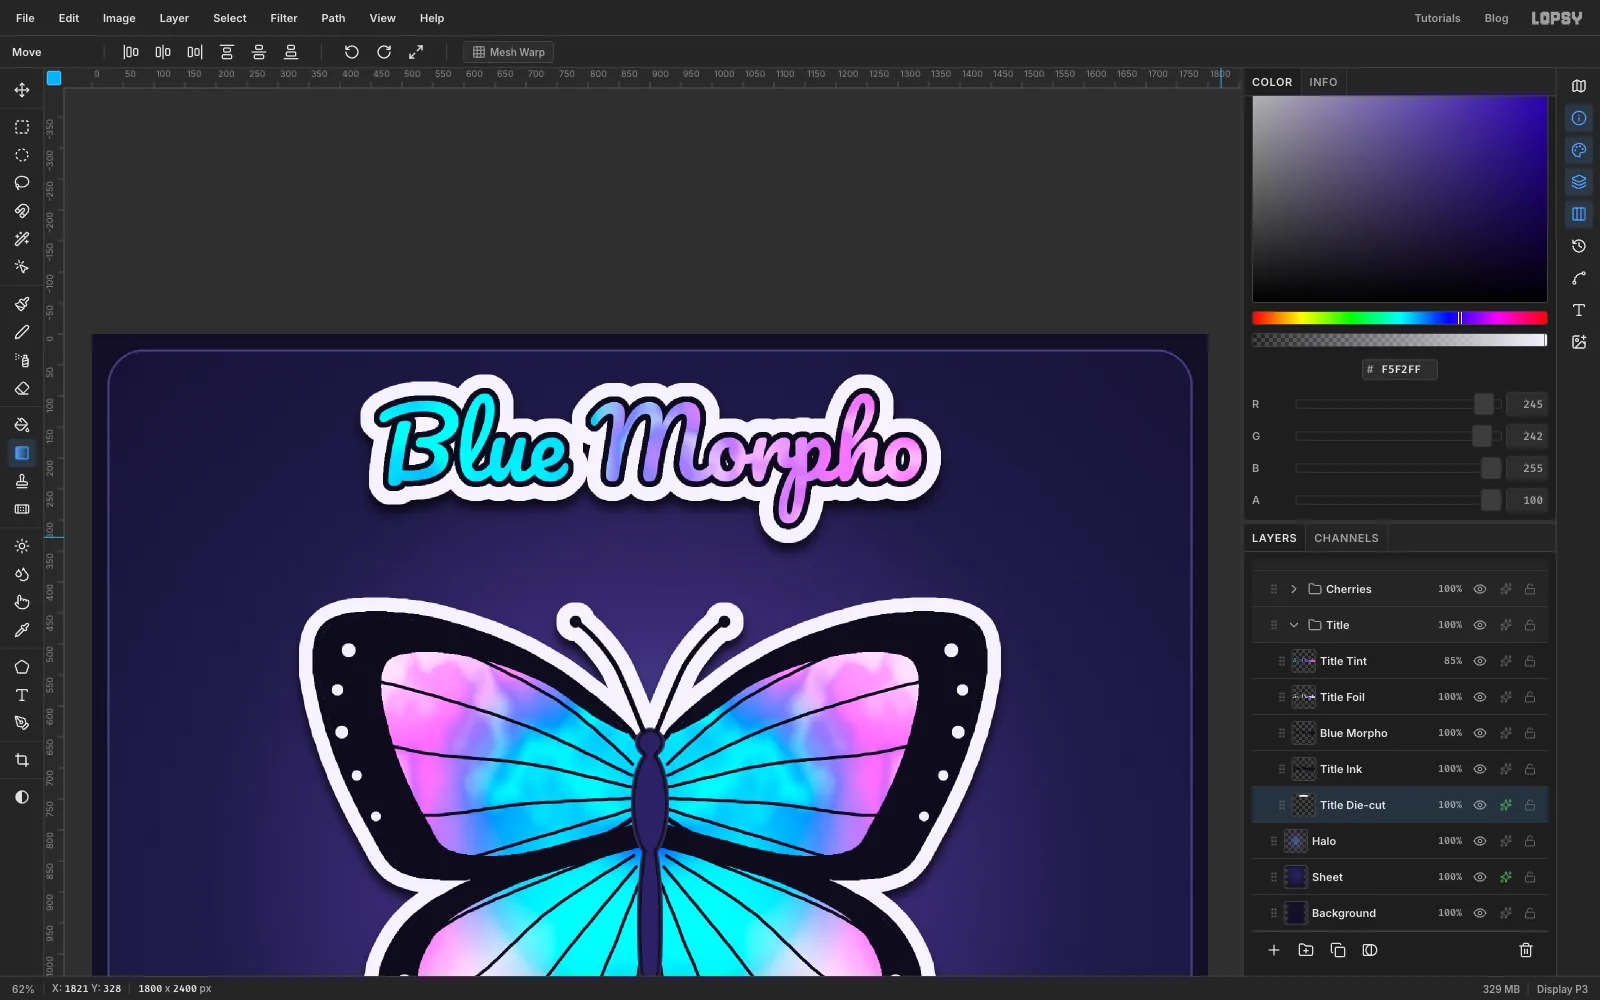Click the Title Foil layer thumbnail
Screen dimensions: 1600x1000
pos(1304,697)
